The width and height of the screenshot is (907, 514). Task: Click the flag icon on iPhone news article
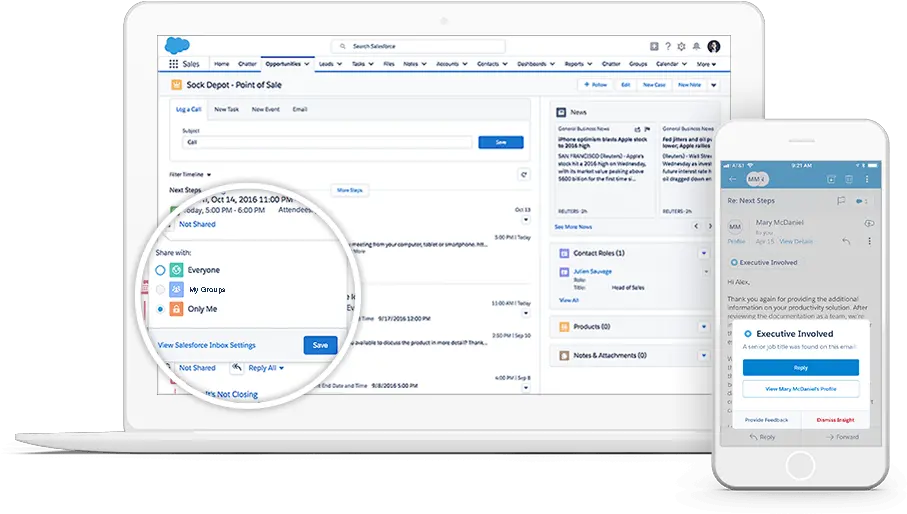[x=647, y=129]
